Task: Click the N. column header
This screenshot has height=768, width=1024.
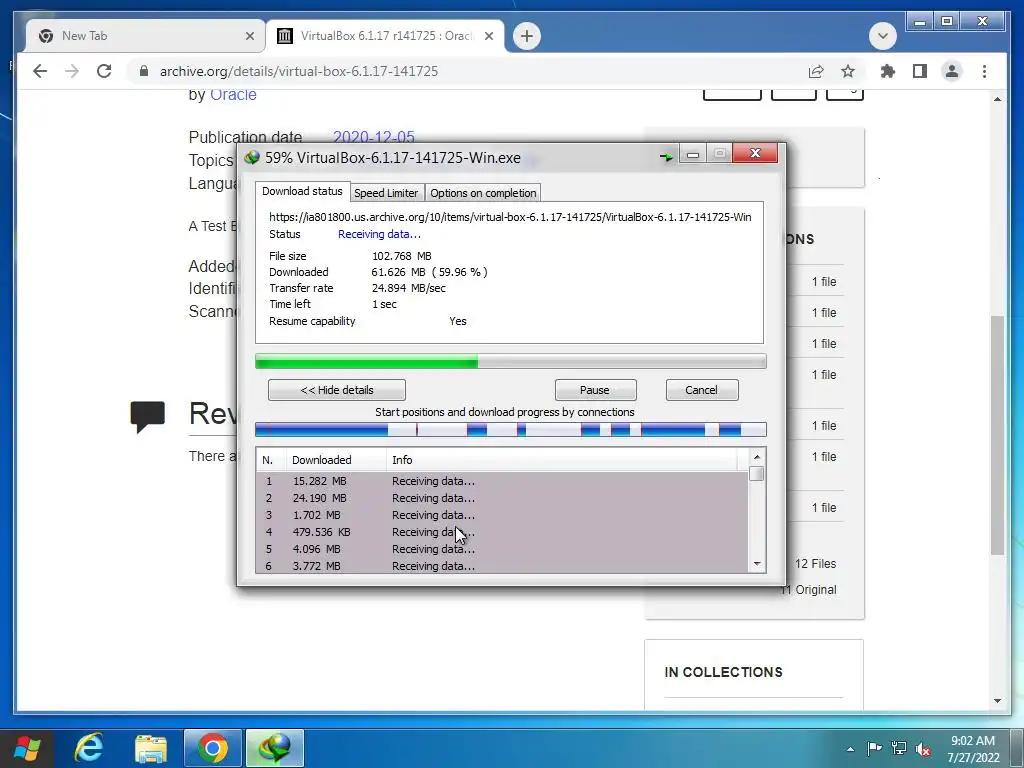Action: pos(271,460)
